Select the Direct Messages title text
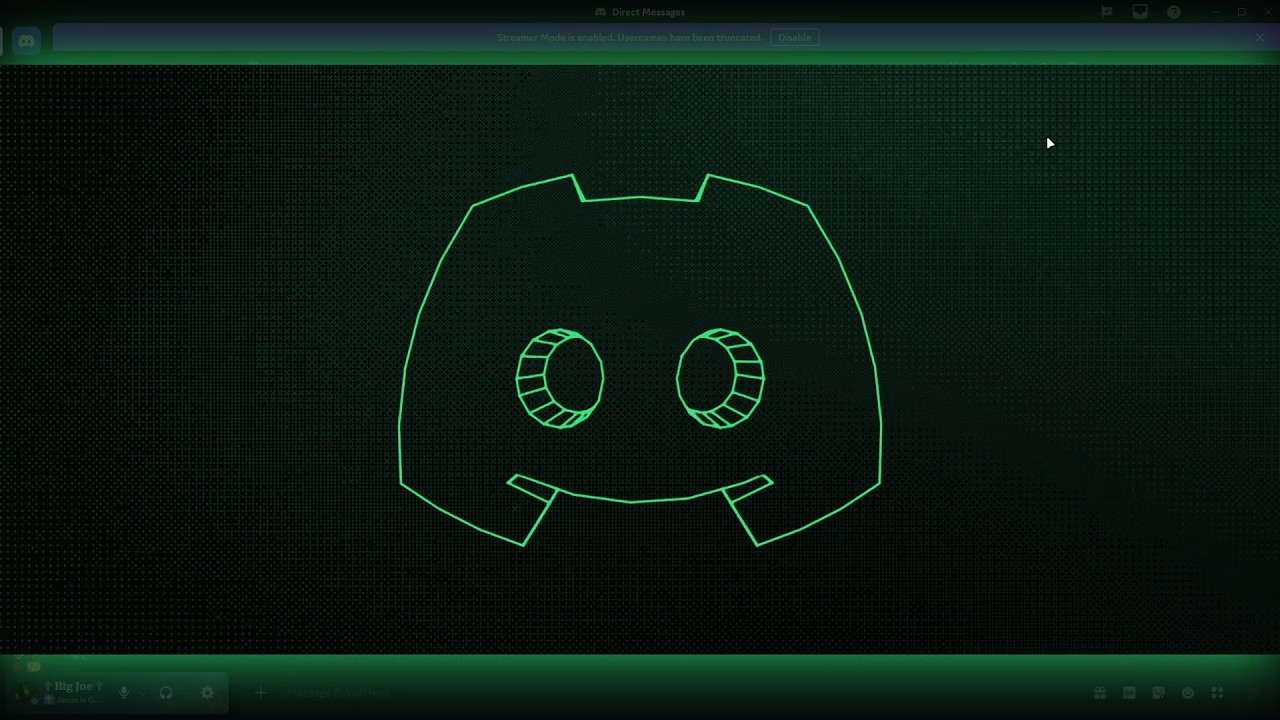The width and height of the screenshot is (1280, 720). pyautogui.click(x=648, y=12)
